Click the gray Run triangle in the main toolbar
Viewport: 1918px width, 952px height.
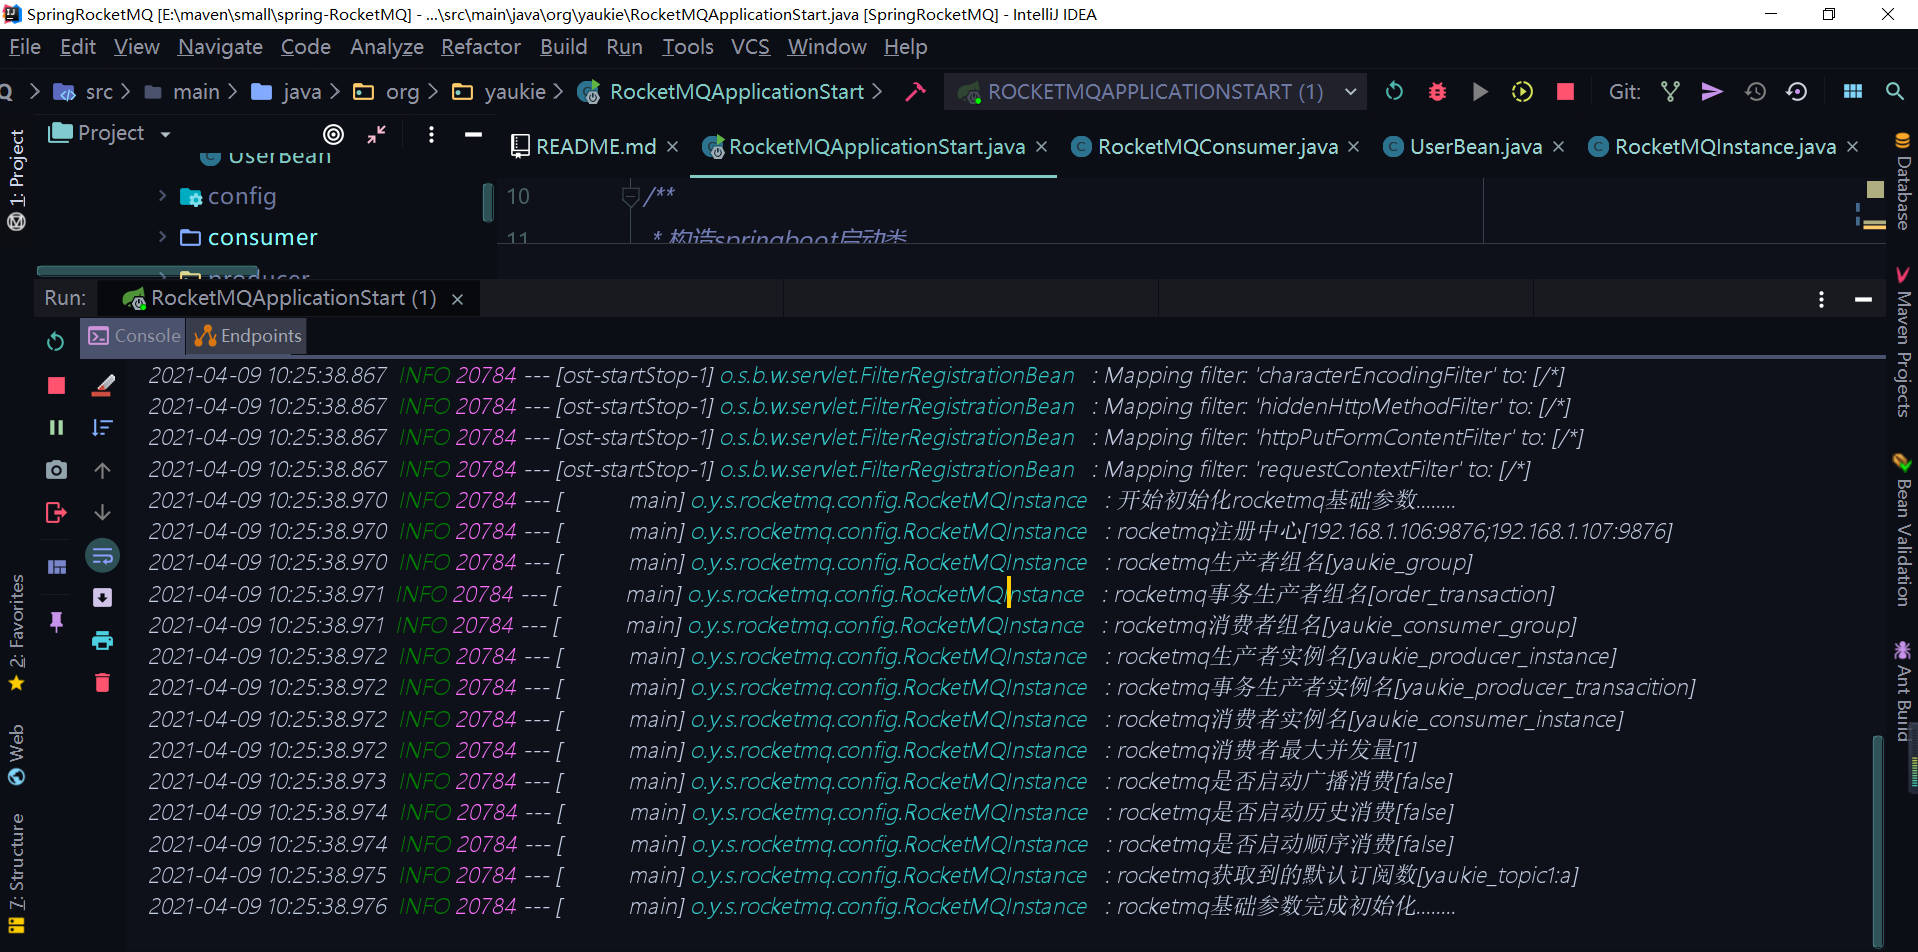1480,92
